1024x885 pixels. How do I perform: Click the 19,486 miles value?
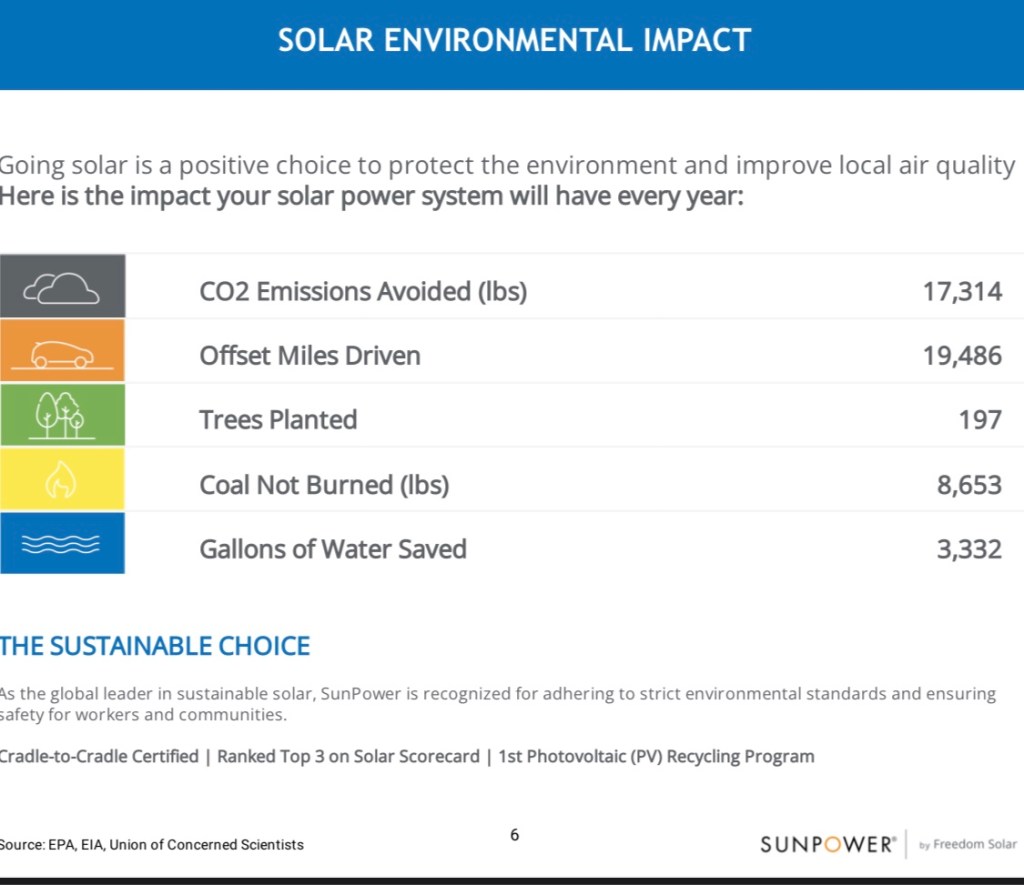[x=961, y=355]
